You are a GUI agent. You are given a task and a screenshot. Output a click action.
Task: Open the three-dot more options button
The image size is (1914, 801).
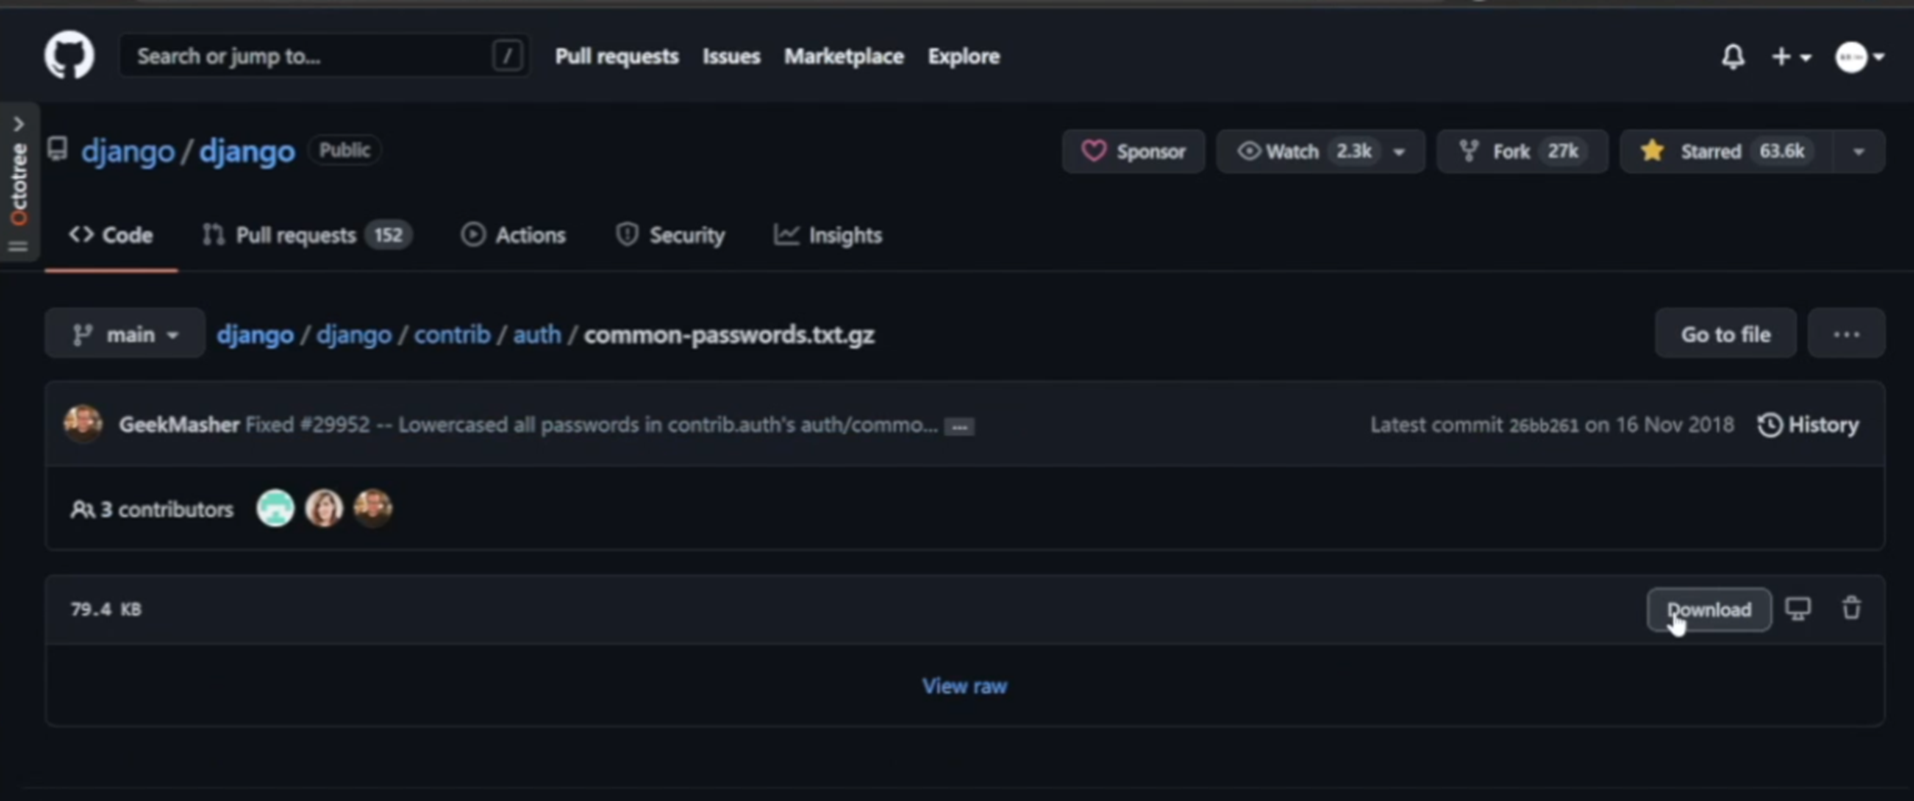coord(1846,334)
